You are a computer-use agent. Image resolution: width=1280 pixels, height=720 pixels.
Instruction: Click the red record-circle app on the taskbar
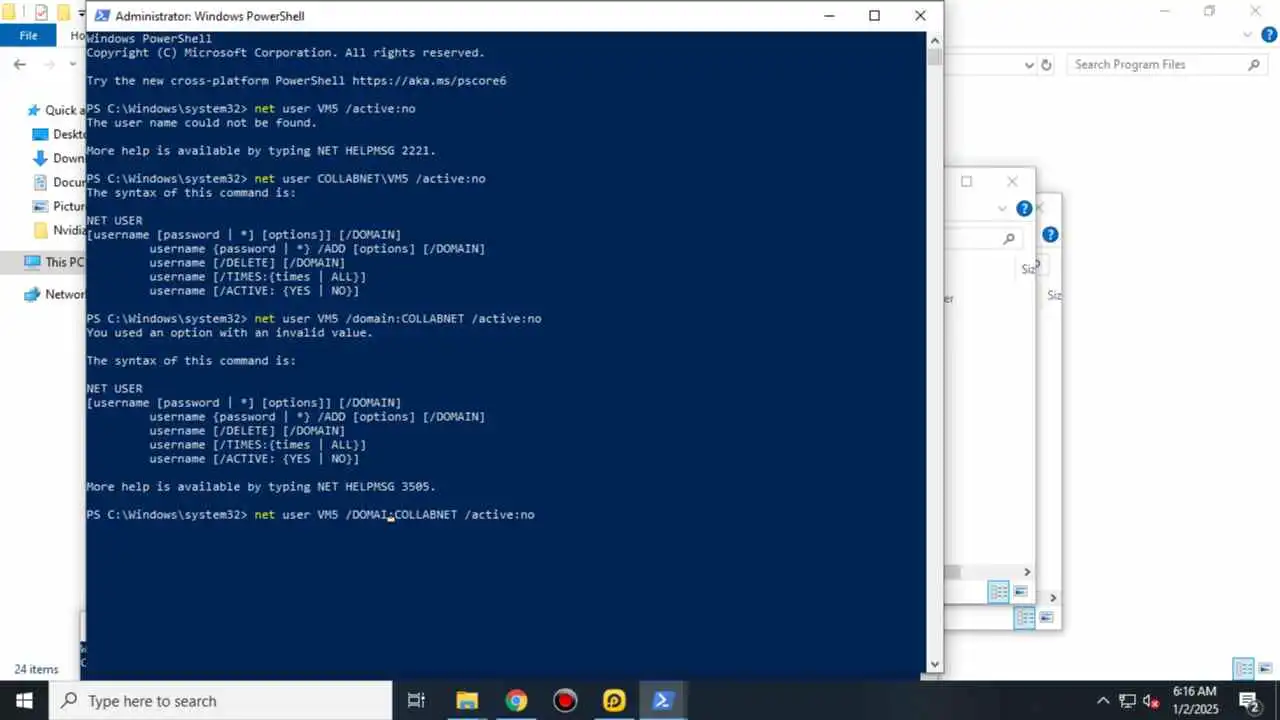565,701
